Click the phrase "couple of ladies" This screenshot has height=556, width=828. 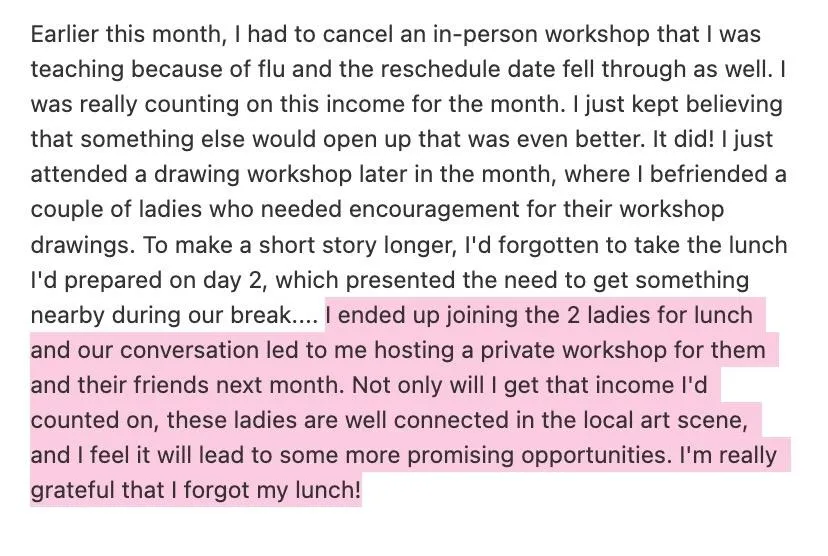point(117,210)
